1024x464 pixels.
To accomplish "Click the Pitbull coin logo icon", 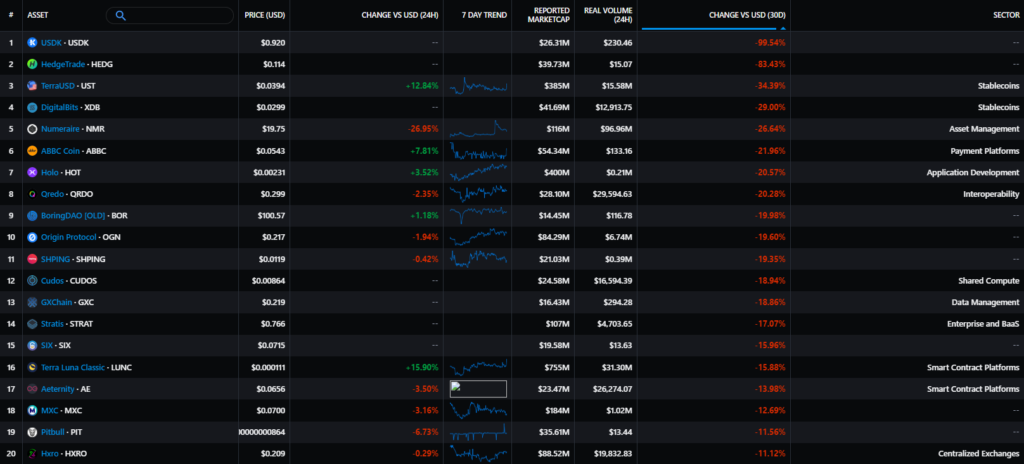I will click(32, 432).
